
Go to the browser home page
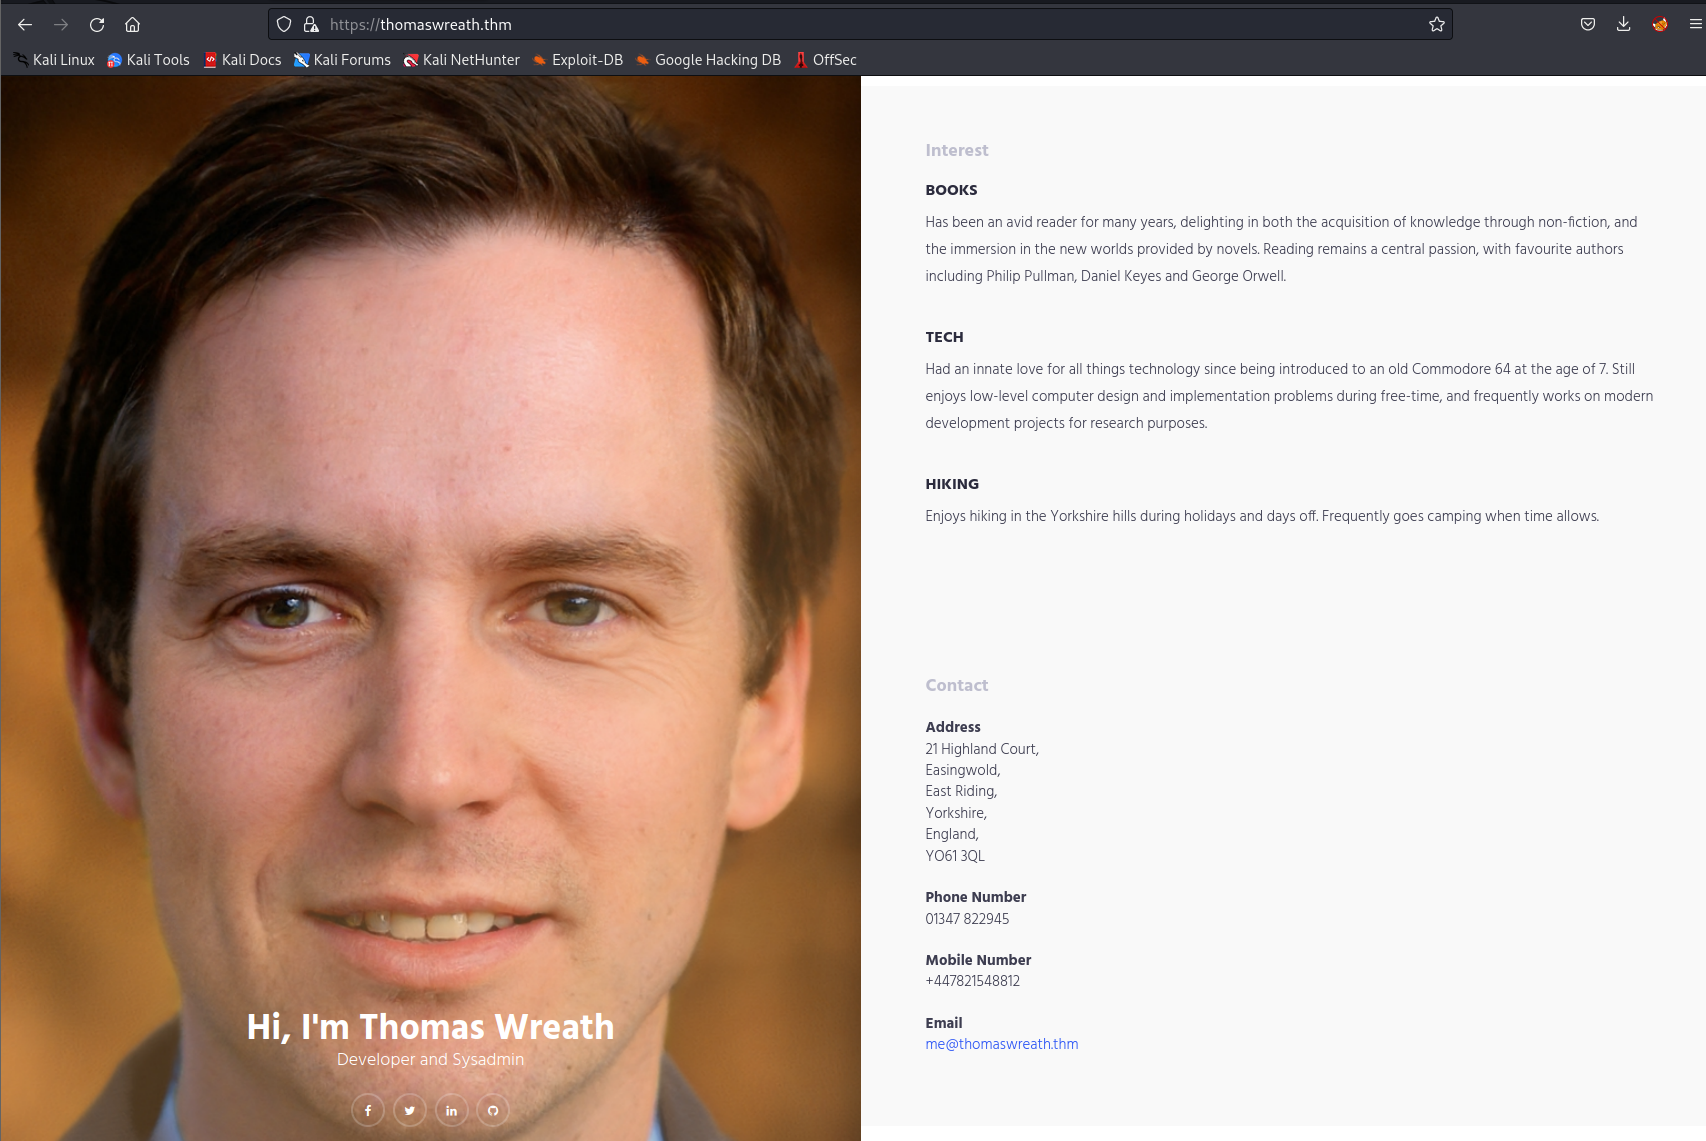[x=132, y=25]
